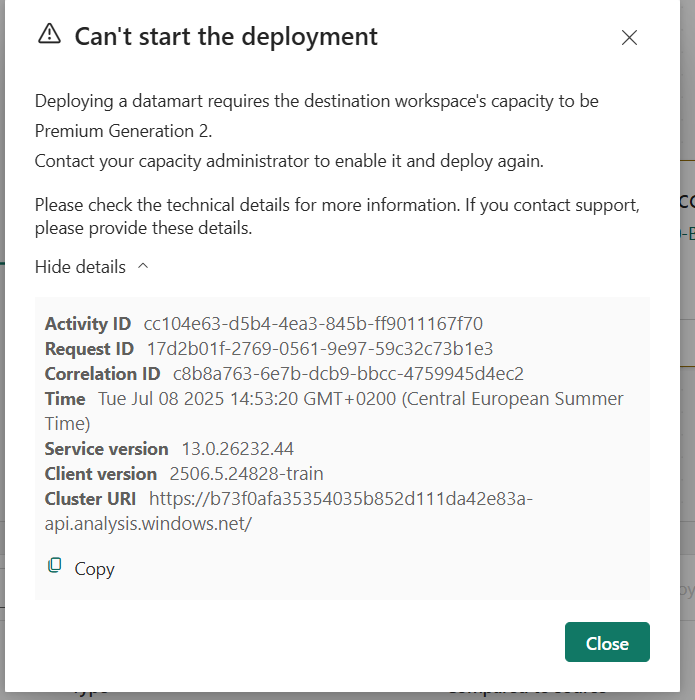Click the warning triangle icon
This screenshot has width=695, height=700.
pyautogui.click(x=49, y=34)
